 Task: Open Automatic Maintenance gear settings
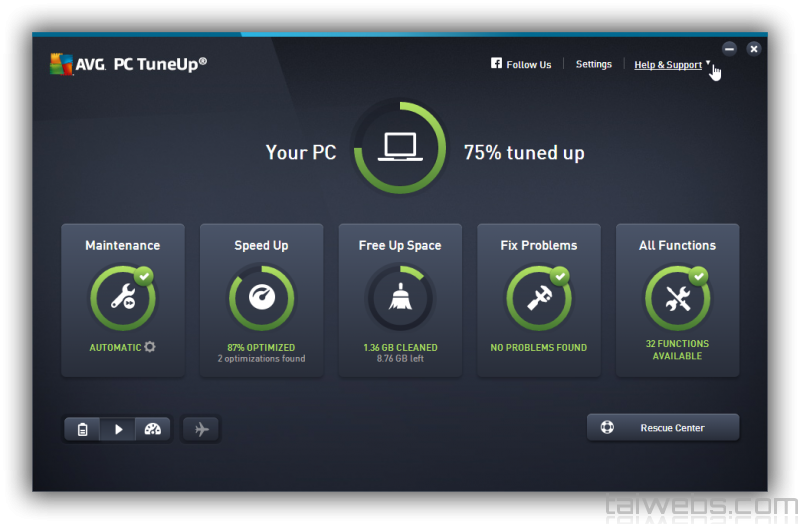pos(150,347)
